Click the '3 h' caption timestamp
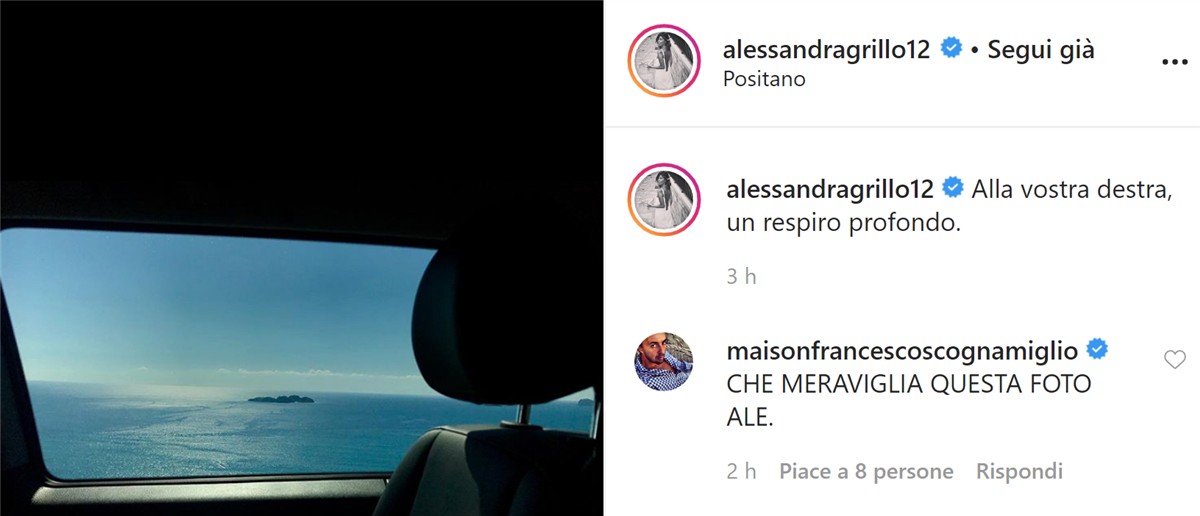This screenshot has height=516, width=1200. point(741,277)
